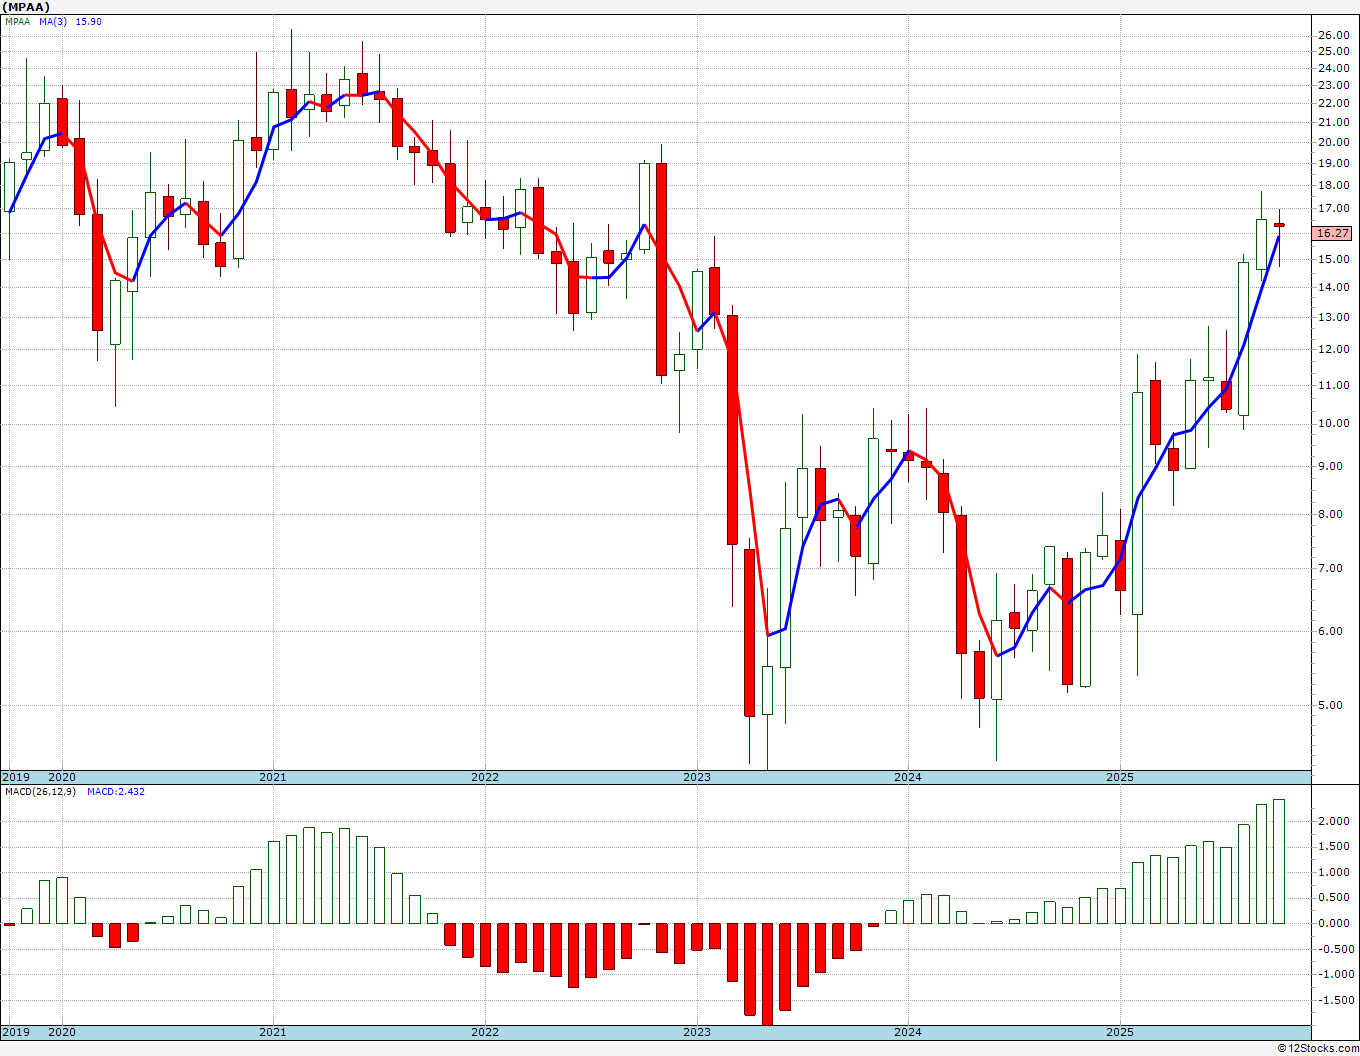Click the 22.00 price axis label
The width and height of the screenshot is (1360, 1056).
(1333, 103)
